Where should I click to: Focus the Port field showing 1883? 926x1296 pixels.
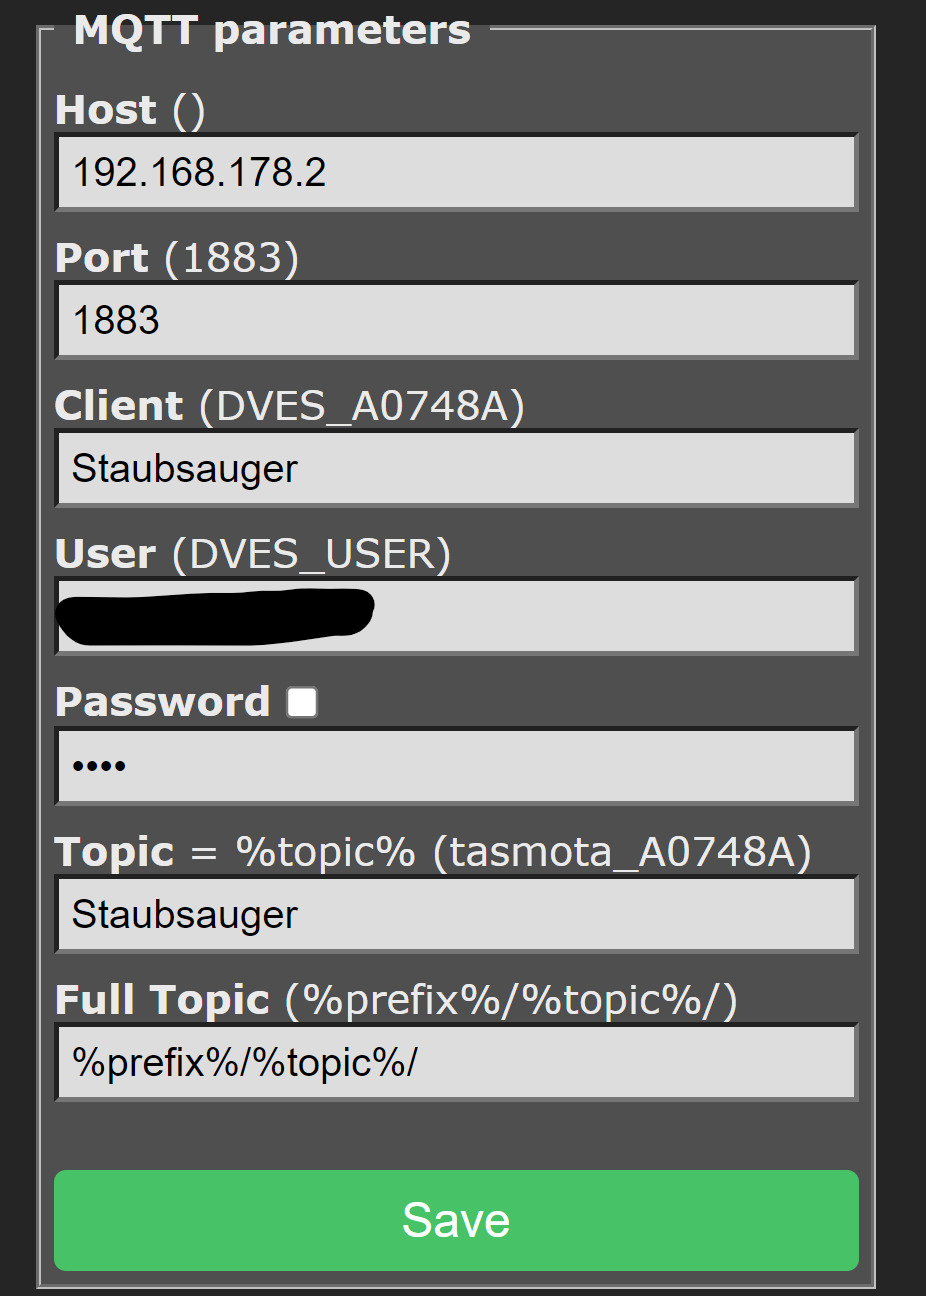(456, 320)
